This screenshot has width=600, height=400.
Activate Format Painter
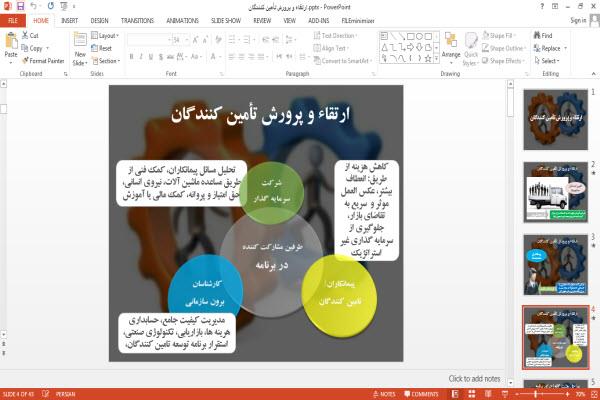(x=43, y=61)
